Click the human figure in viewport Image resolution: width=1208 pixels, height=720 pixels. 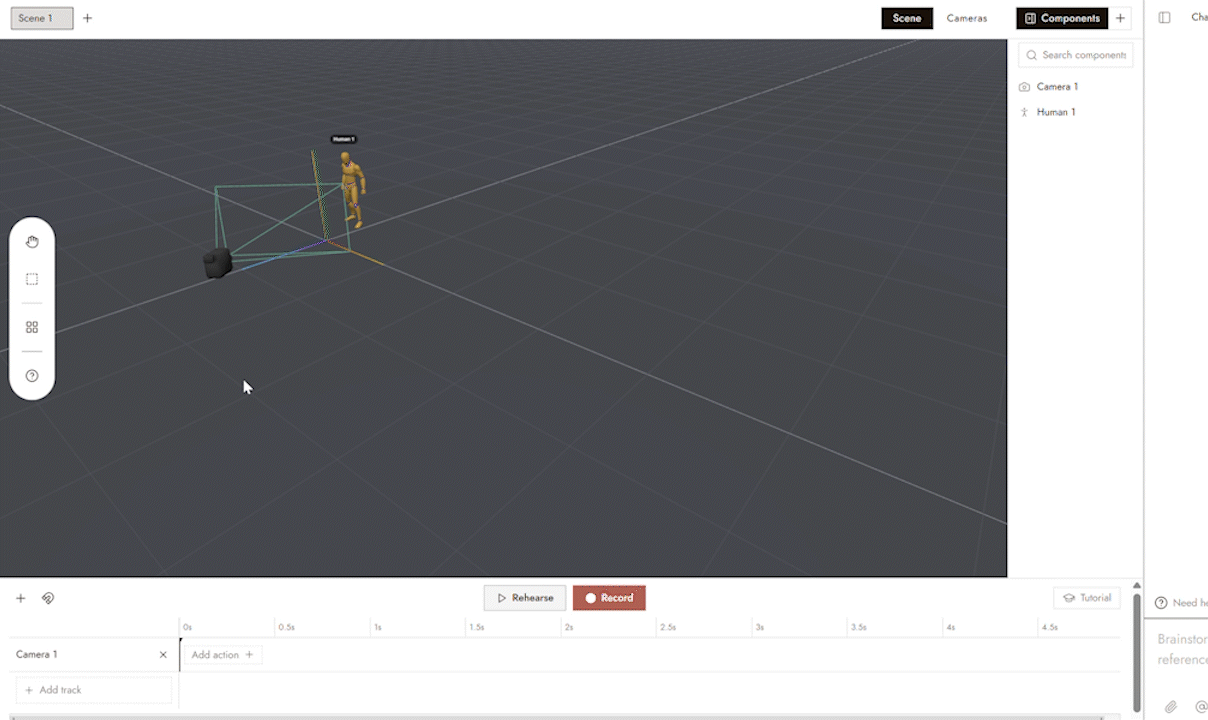click(351, 190)
